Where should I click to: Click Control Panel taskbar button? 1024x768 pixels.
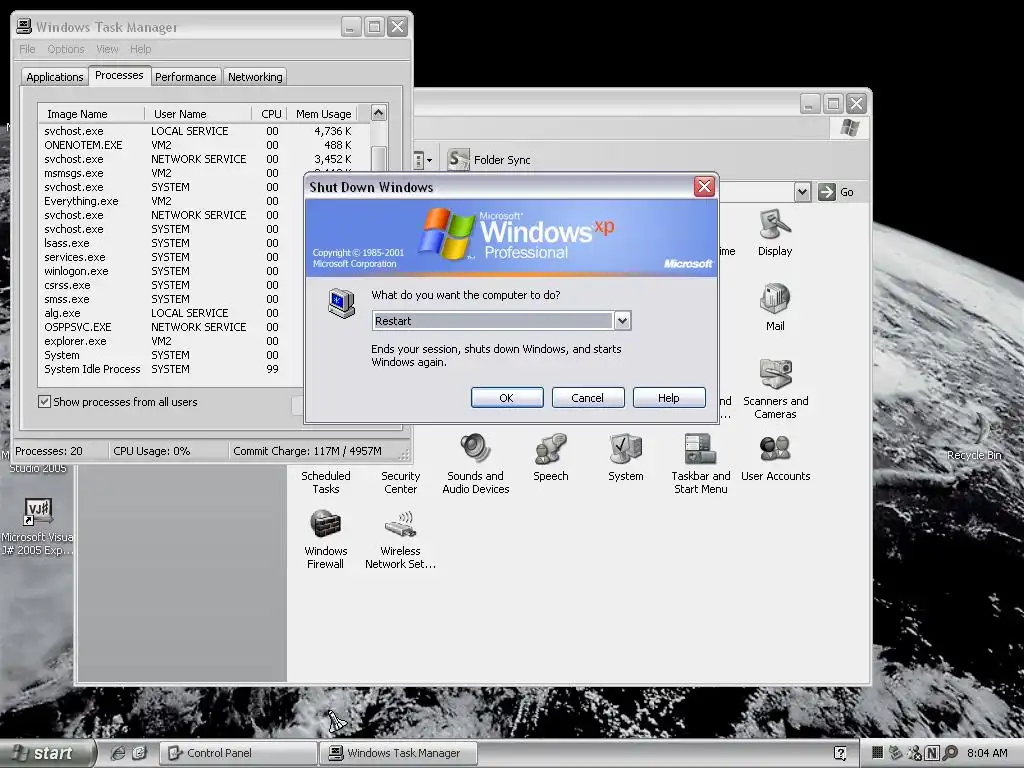[x=238, y=753]
